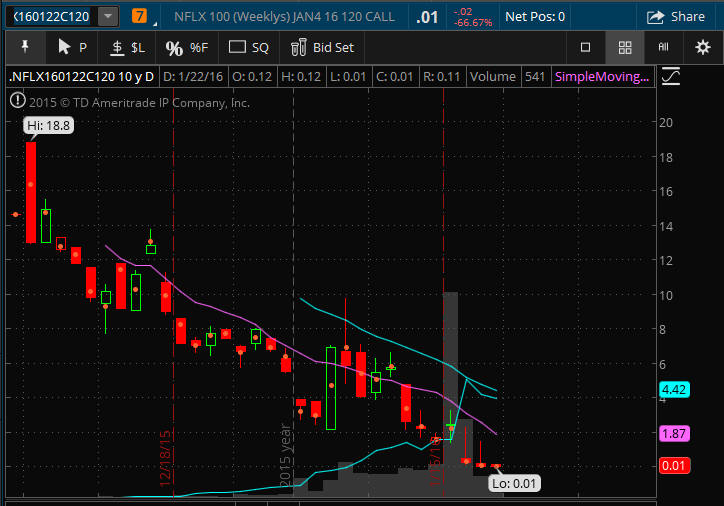Select the All layout option

(663, 47)
